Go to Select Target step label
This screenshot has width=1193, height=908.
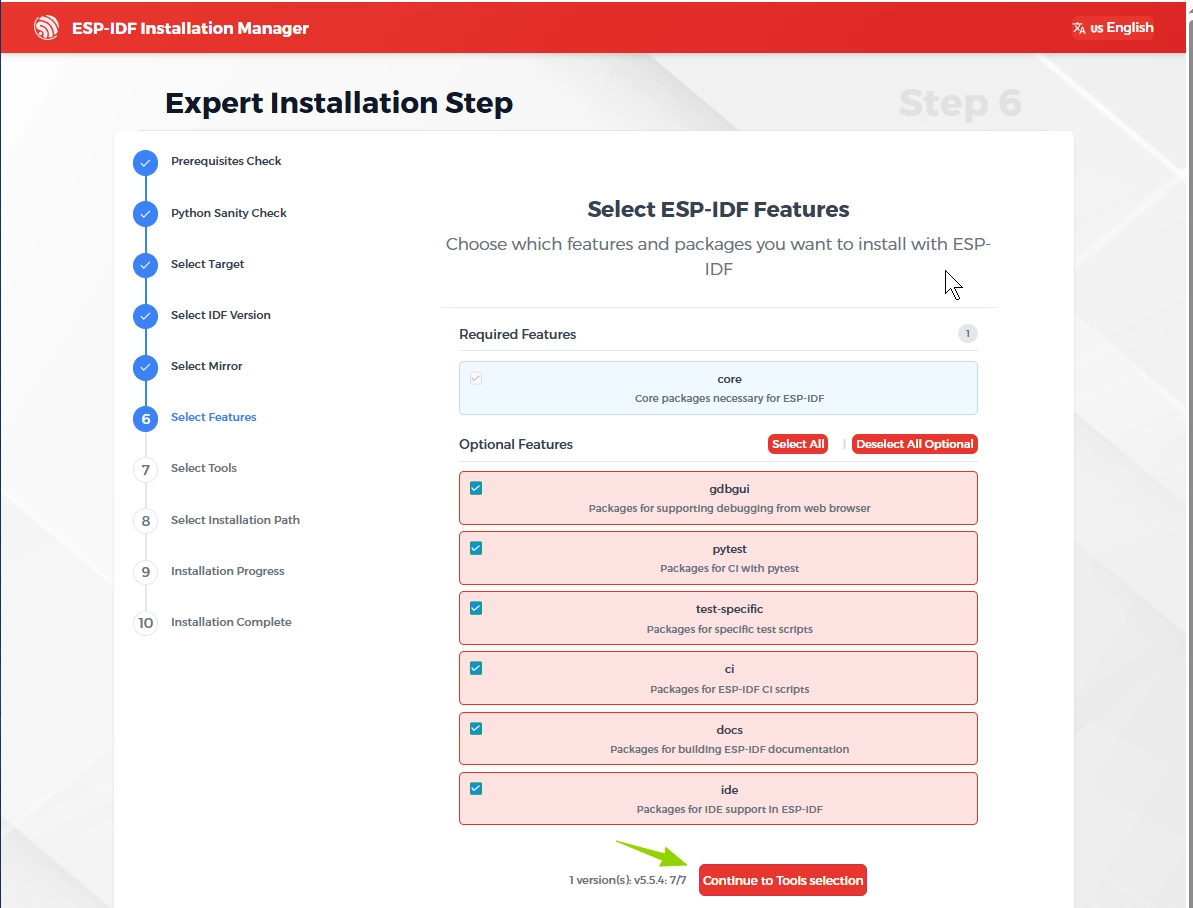pyautogui.click(x=207, y=264)
